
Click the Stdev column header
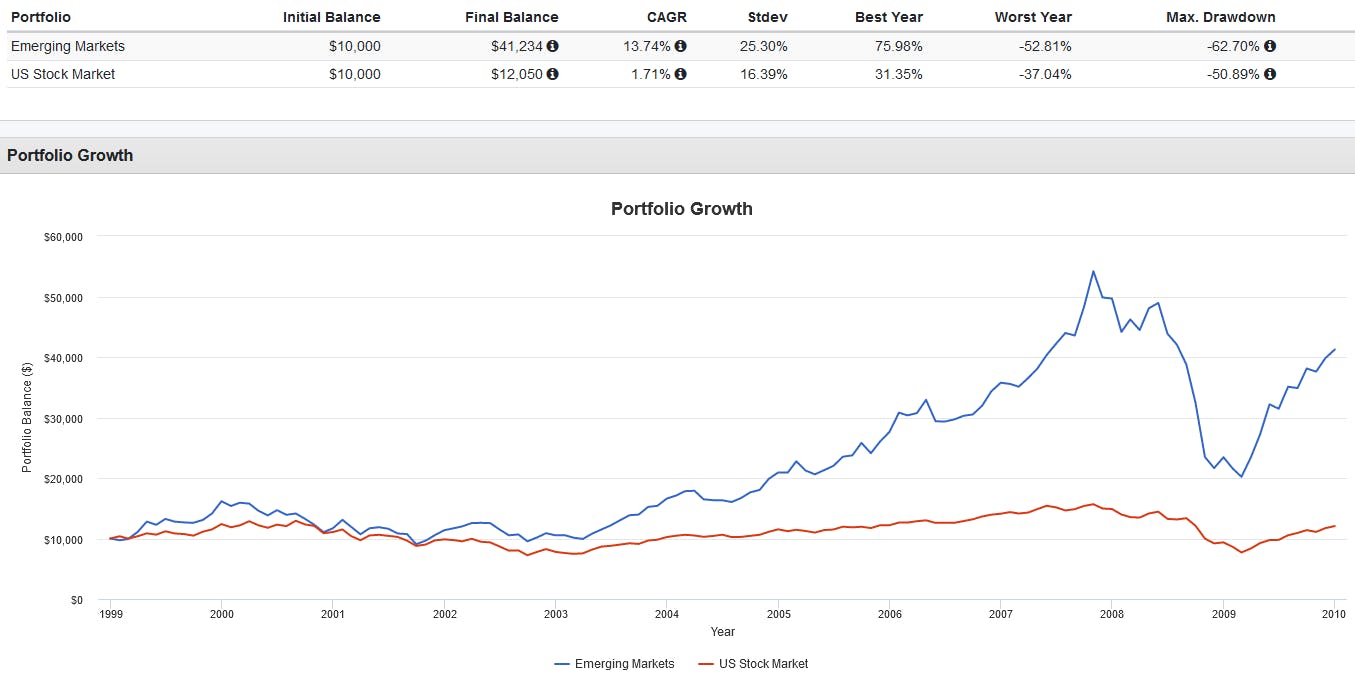(767, 17)
